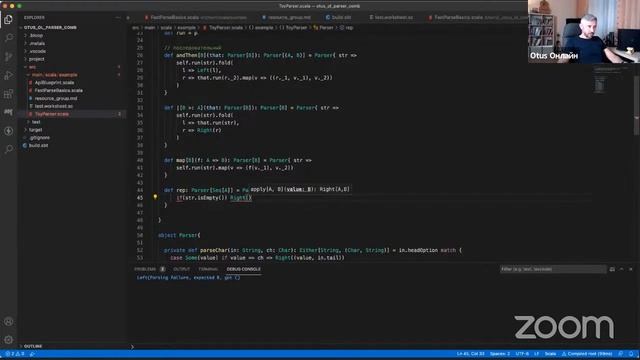
Task: Collapse the main/scala/example folder
Action: tap(54, 75)
